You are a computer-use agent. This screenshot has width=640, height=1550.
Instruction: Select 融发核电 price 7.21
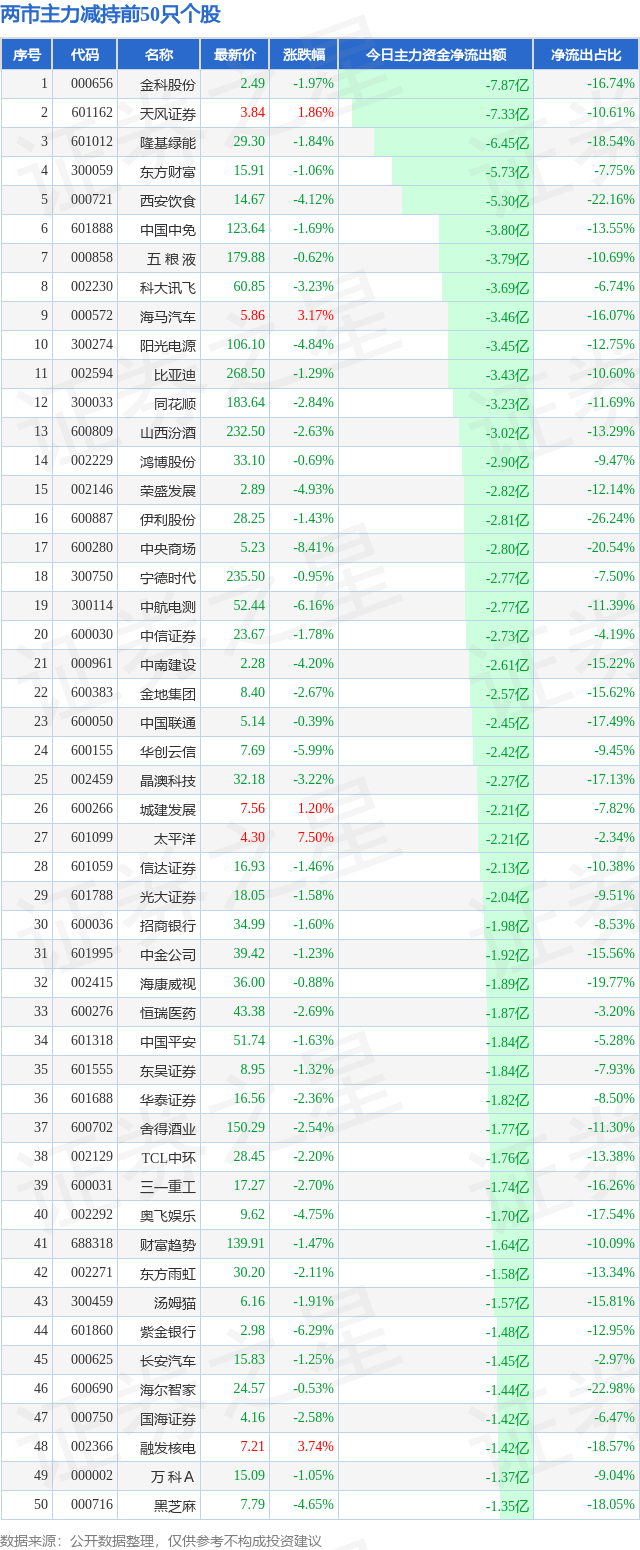click(x=252, y=1447)
